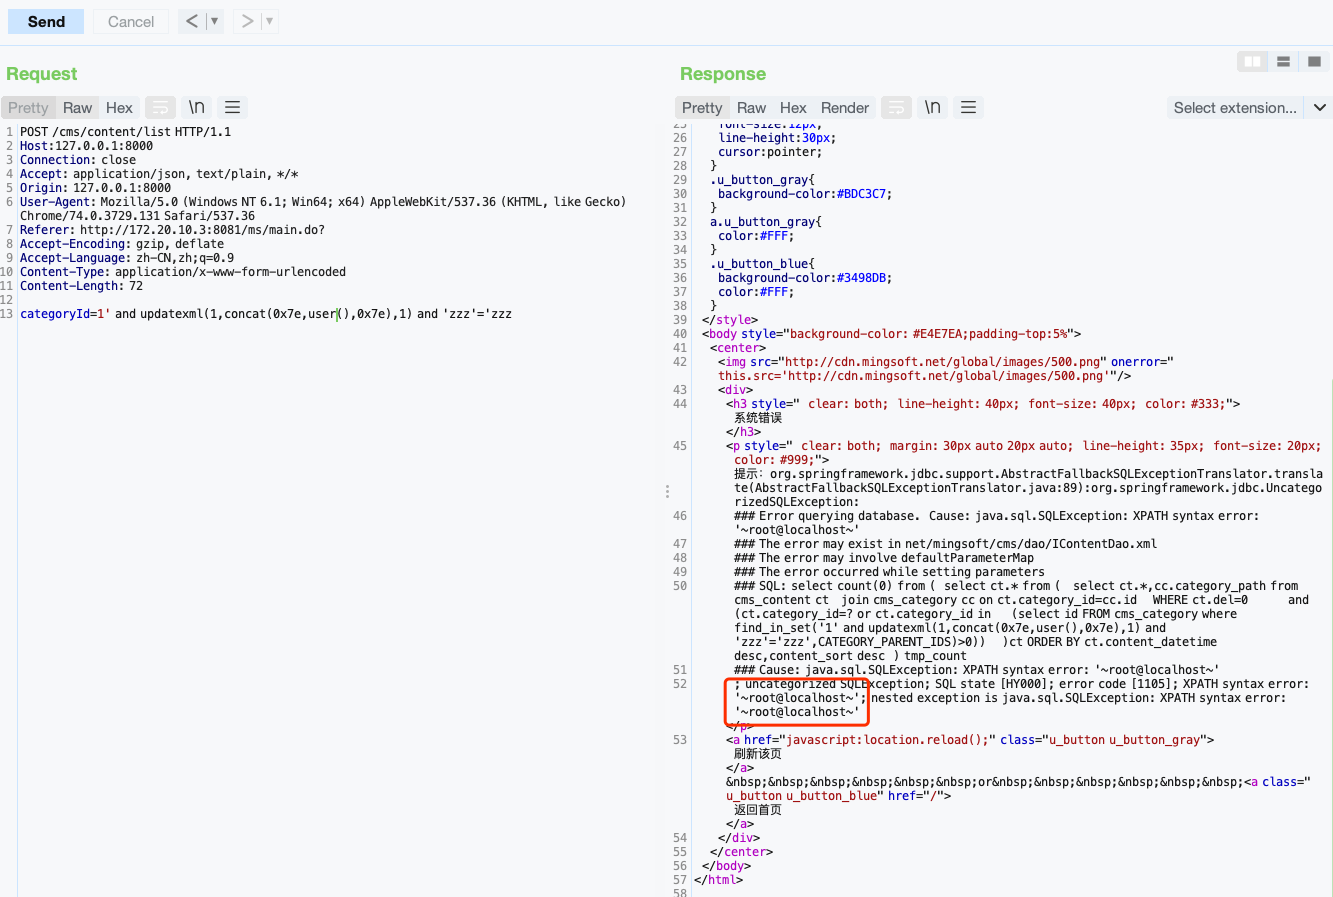Viewport: 1333px width, 897px height.
Task: Toggle non-printable \n characters in Request panel
Action: 197,108
